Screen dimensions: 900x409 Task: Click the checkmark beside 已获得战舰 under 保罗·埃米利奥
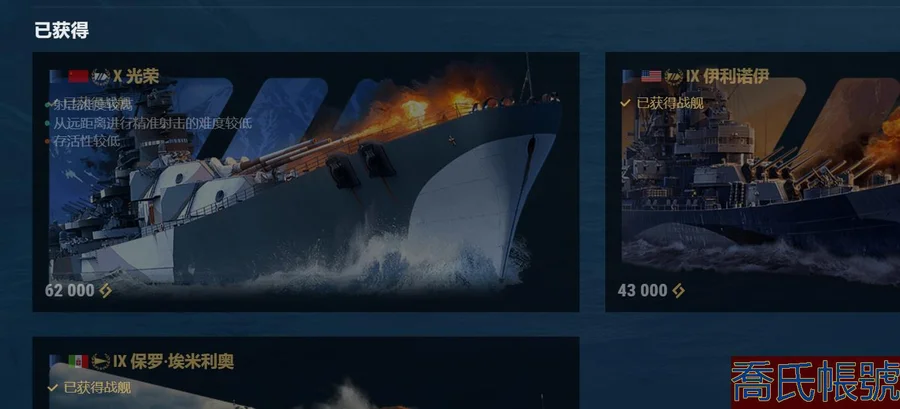pos(53,388)
